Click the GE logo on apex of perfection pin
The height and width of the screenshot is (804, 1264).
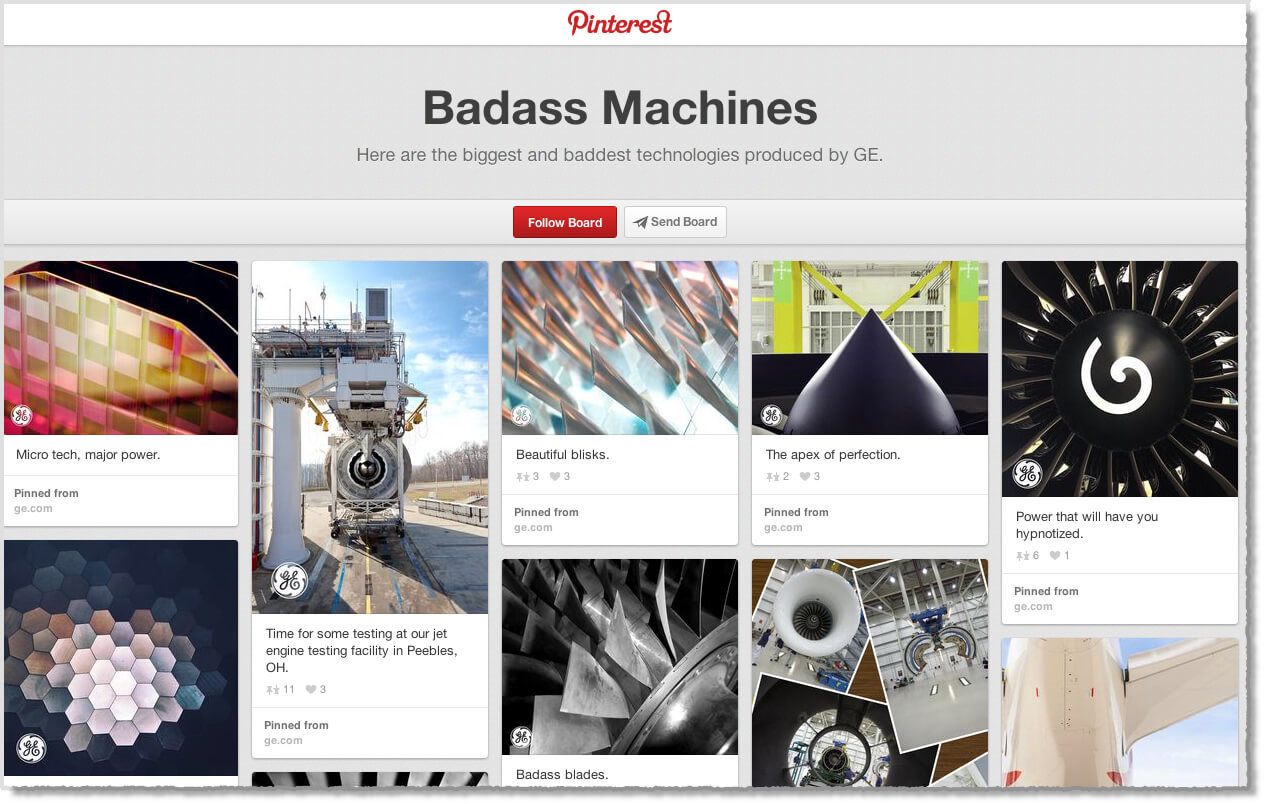771,415
